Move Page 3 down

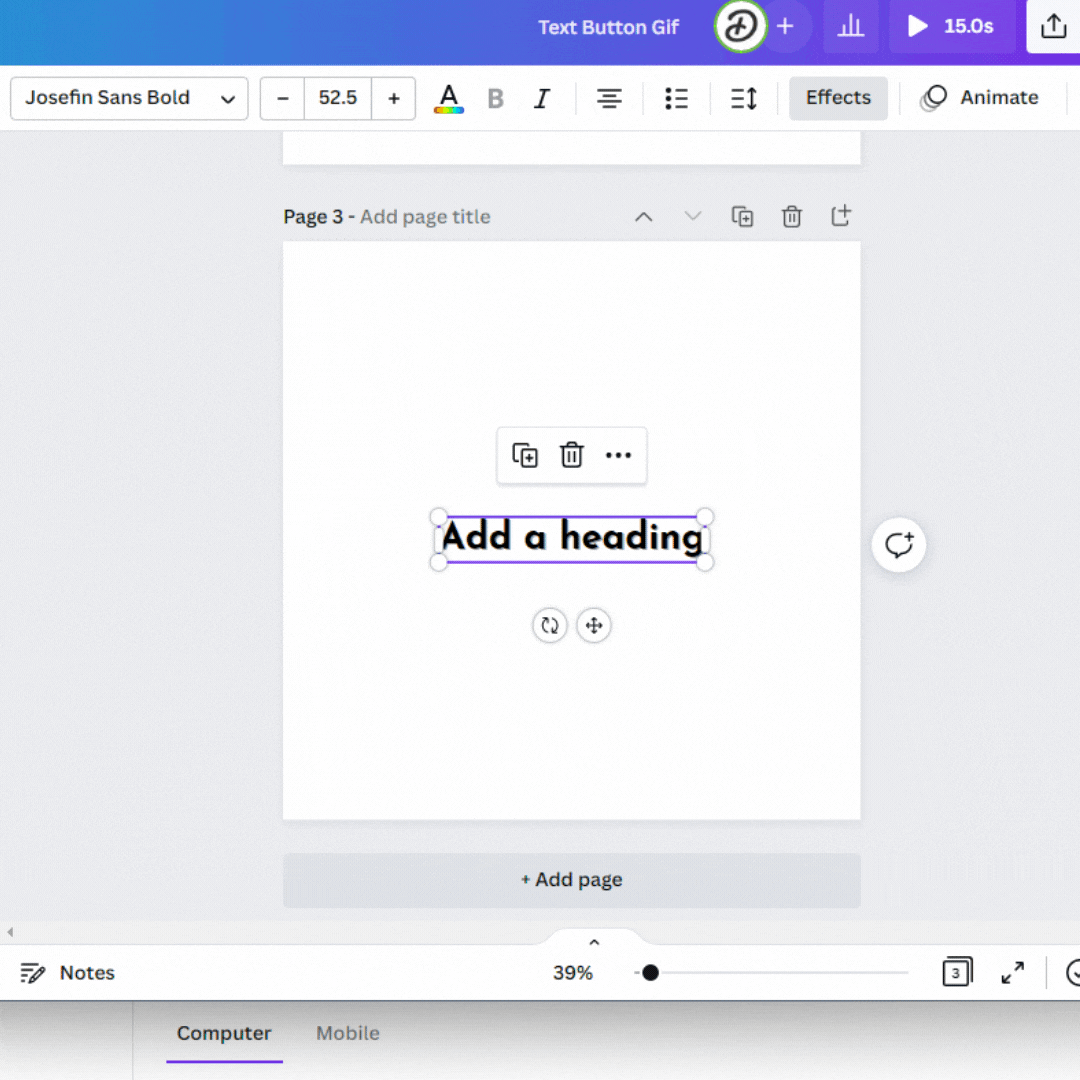click(x=693, y=217)
